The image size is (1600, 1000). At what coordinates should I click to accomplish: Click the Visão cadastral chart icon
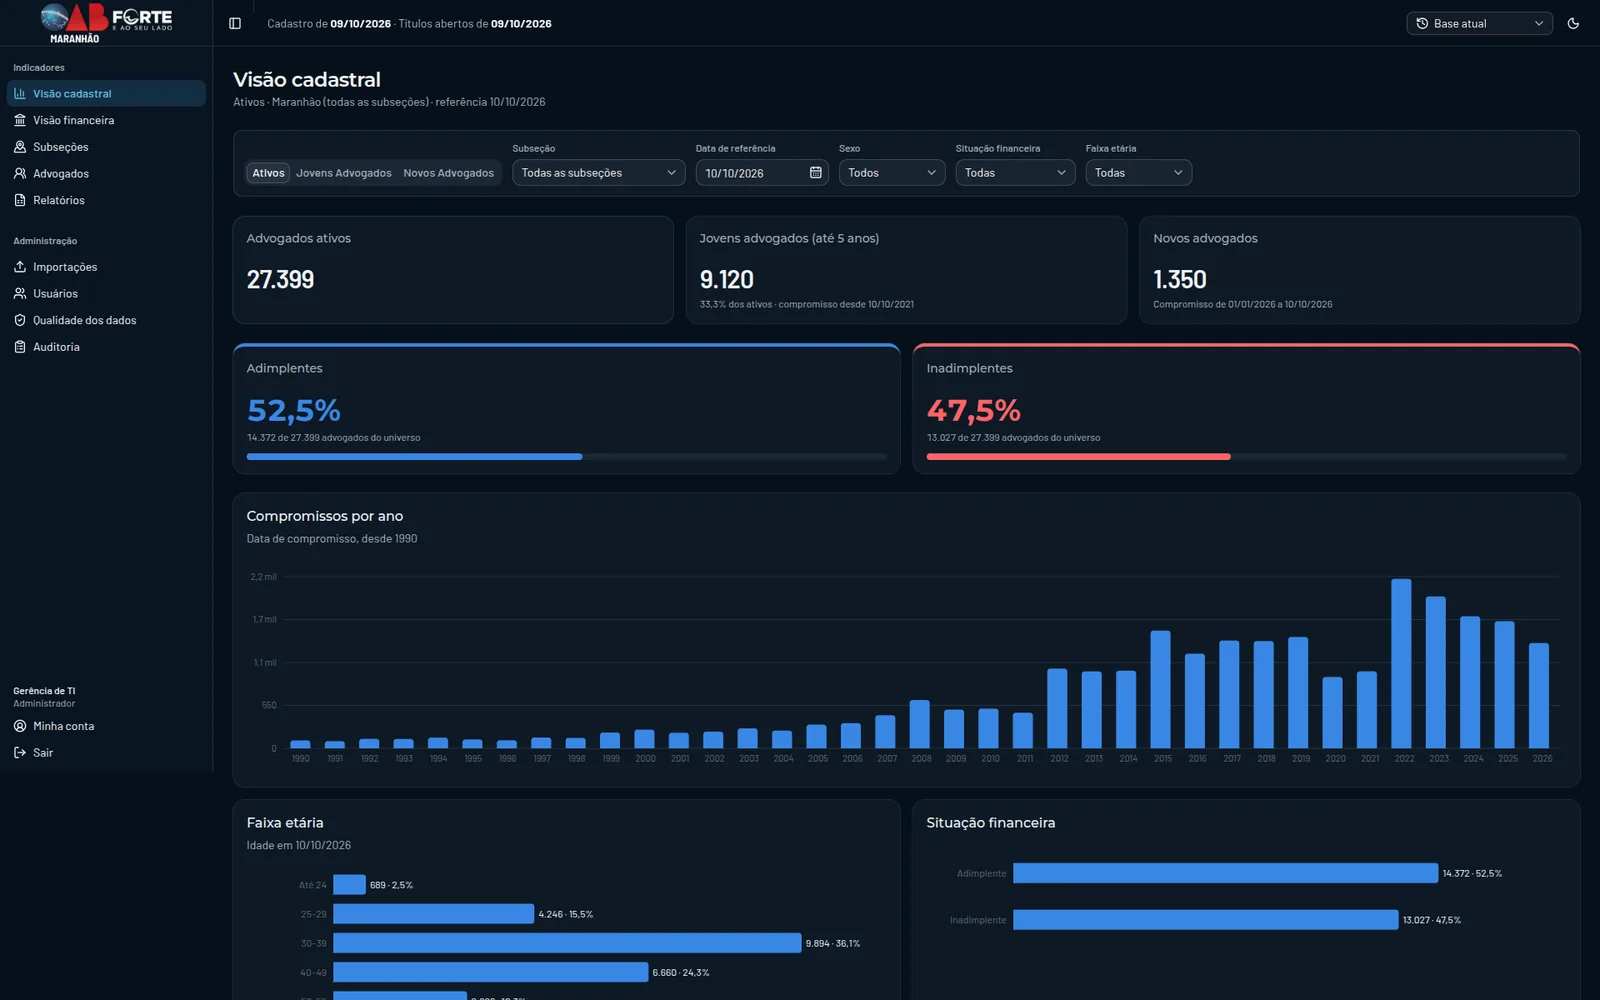coord(20,93)
